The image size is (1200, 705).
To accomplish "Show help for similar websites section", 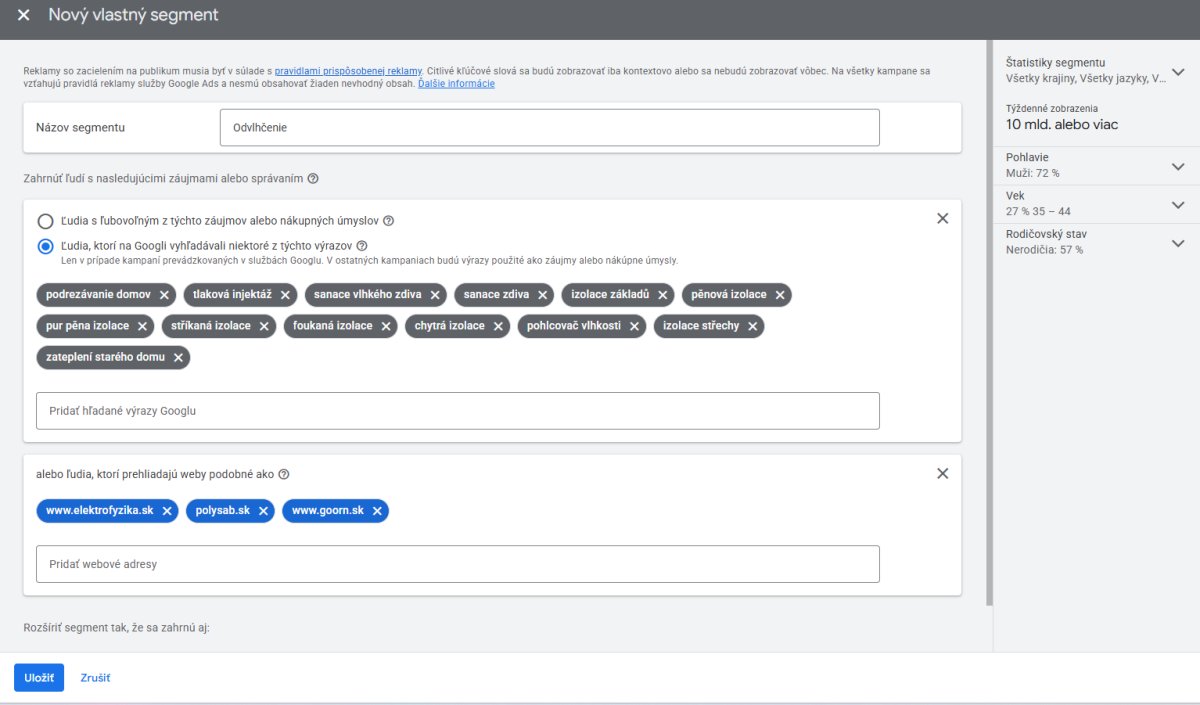I will pos(284,474).
